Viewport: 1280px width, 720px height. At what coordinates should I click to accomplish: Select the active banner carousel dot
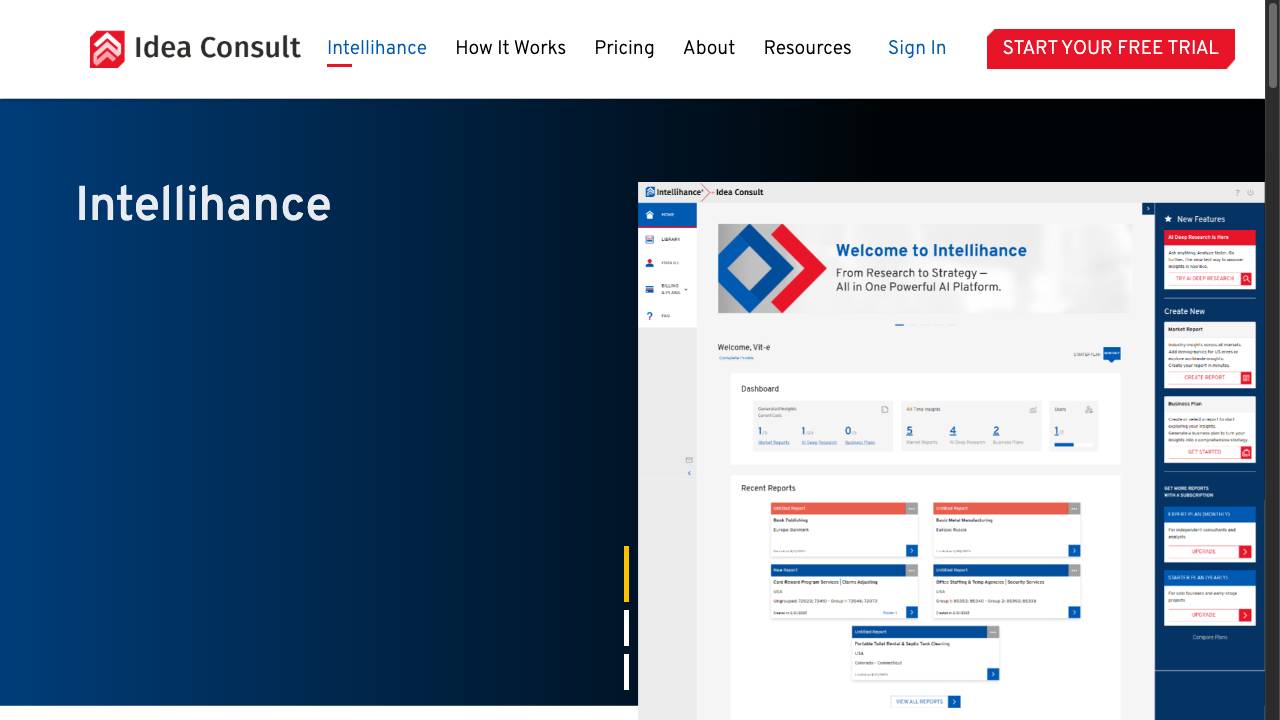coord(900,325)
